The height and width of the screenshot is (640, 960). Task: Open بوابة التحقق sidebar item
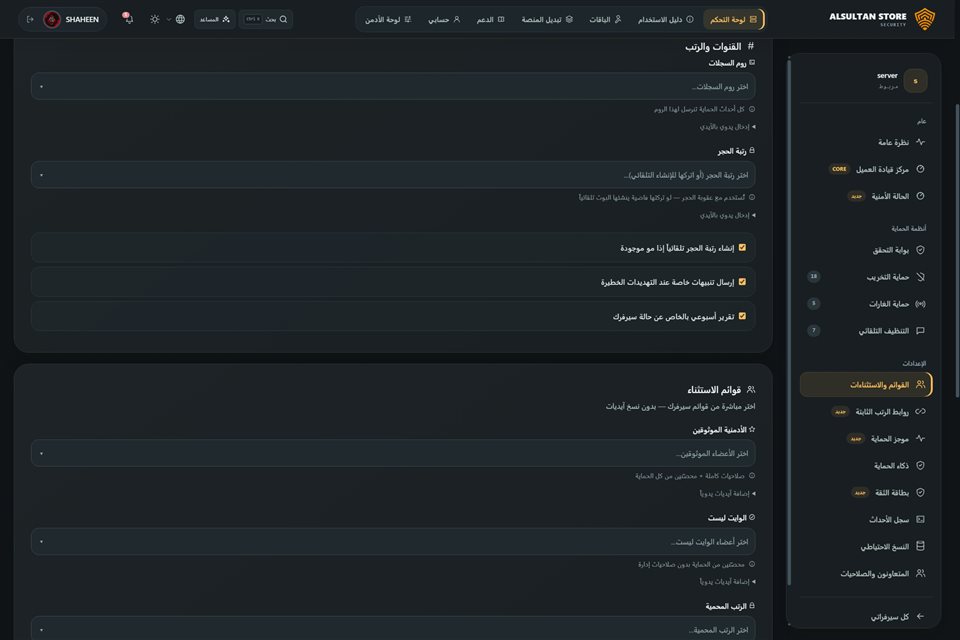865,250
